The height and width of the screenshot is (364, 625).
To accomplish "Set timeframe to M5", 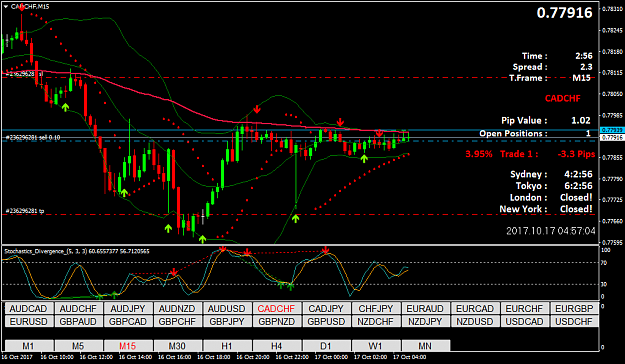I will click(78, 346).
